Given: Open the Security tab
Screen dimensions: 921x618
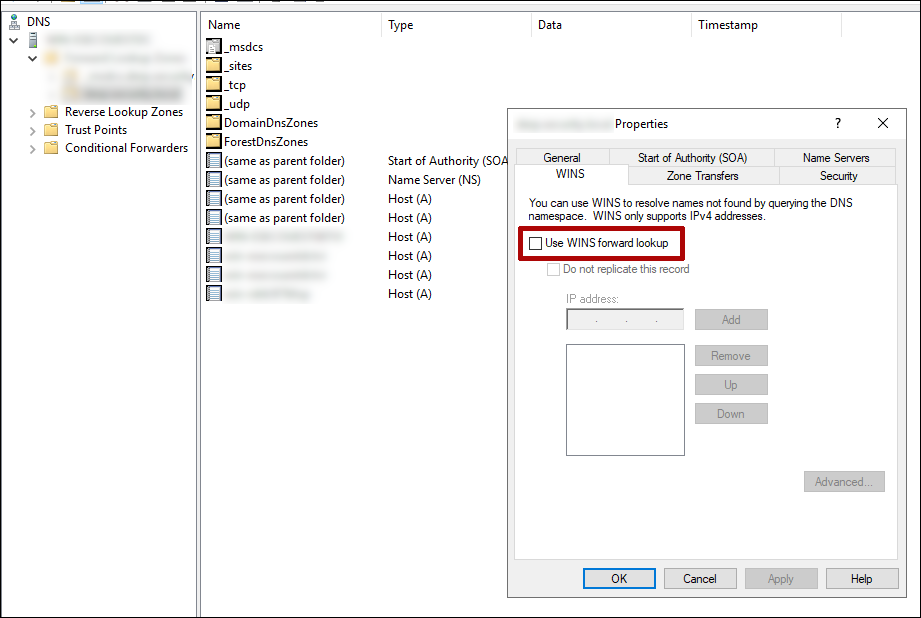Looking at the screenshot, I should (837, 176).
